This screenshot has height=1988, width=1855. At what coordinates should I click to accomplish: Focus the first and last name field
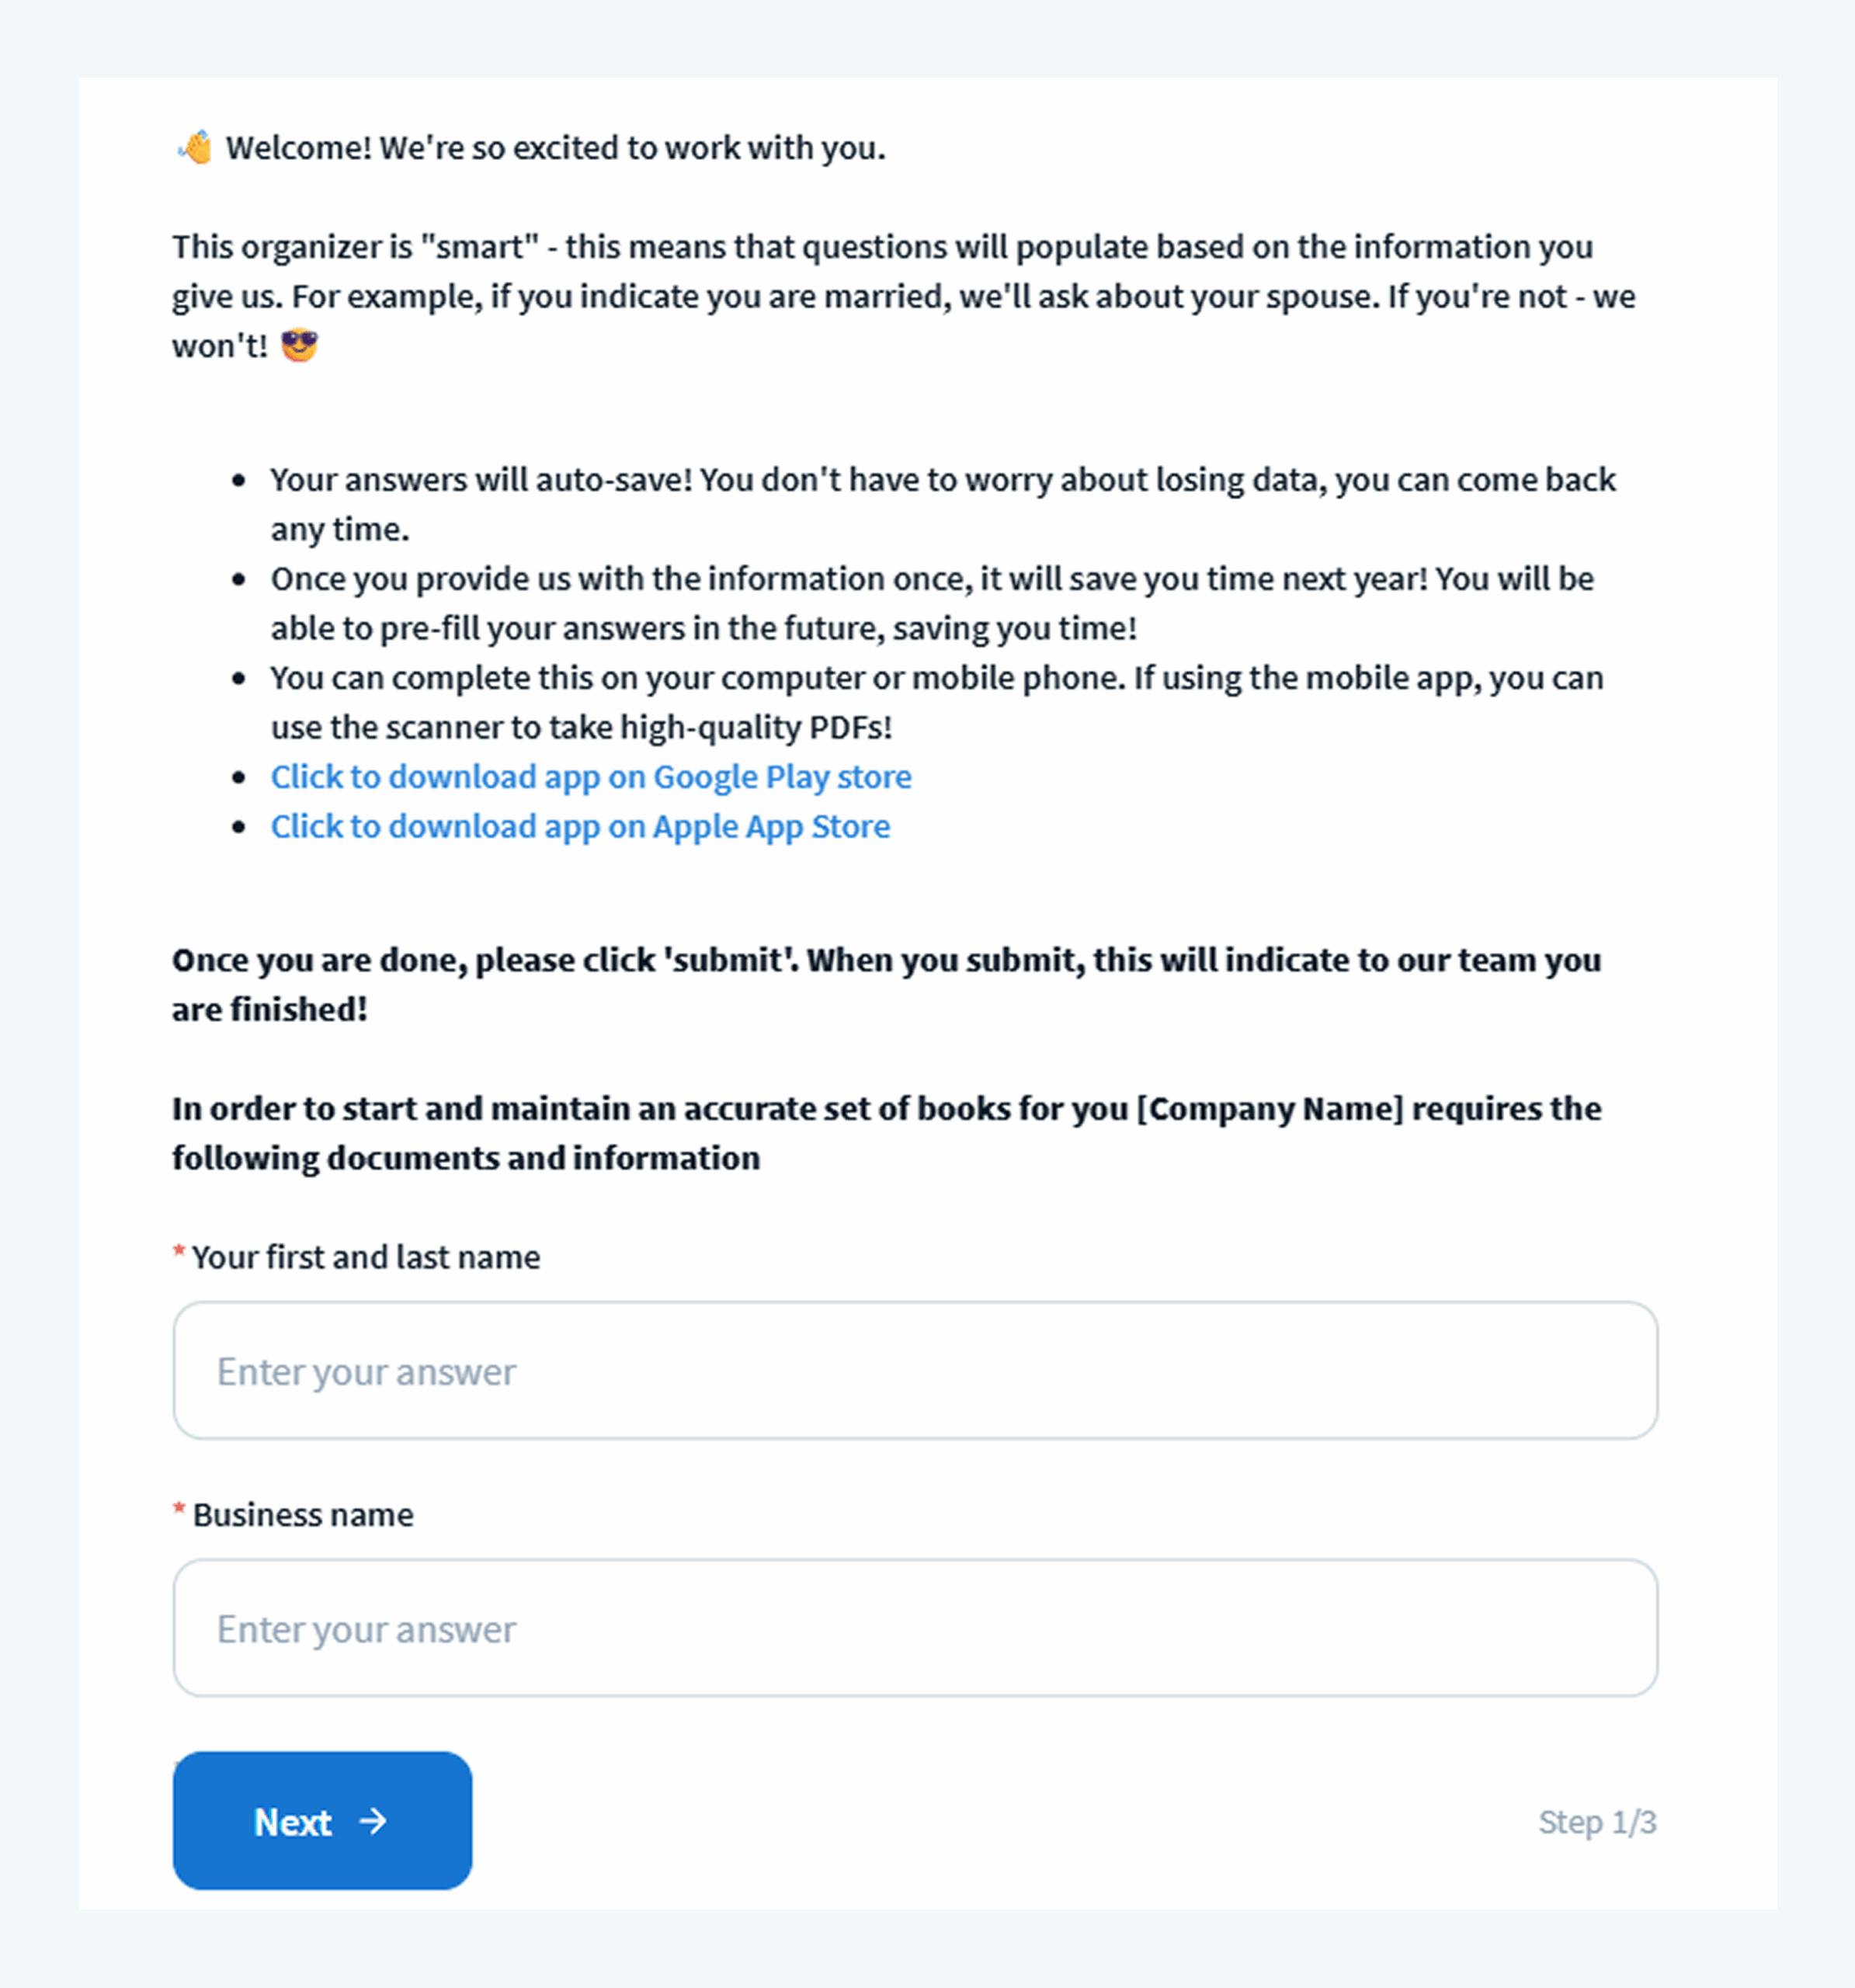(915, 1370)
